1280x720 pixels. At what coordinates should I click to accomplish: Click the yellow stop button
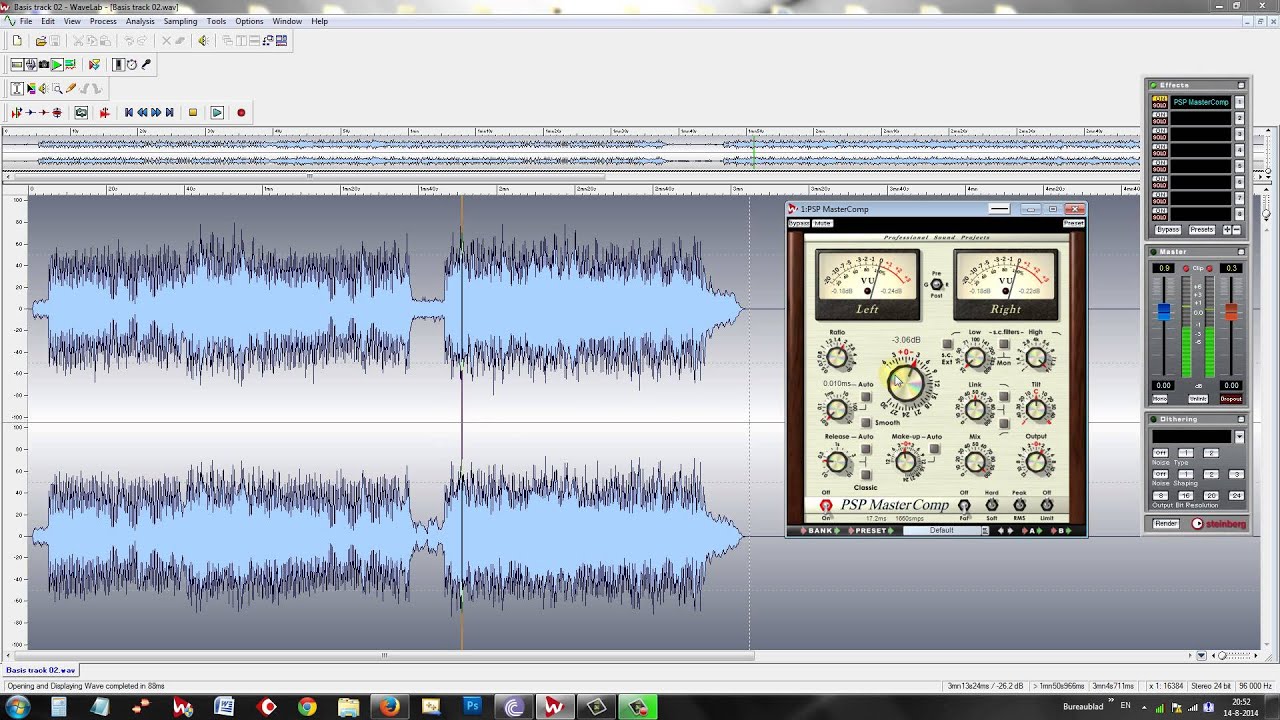[x=193, y=113]
